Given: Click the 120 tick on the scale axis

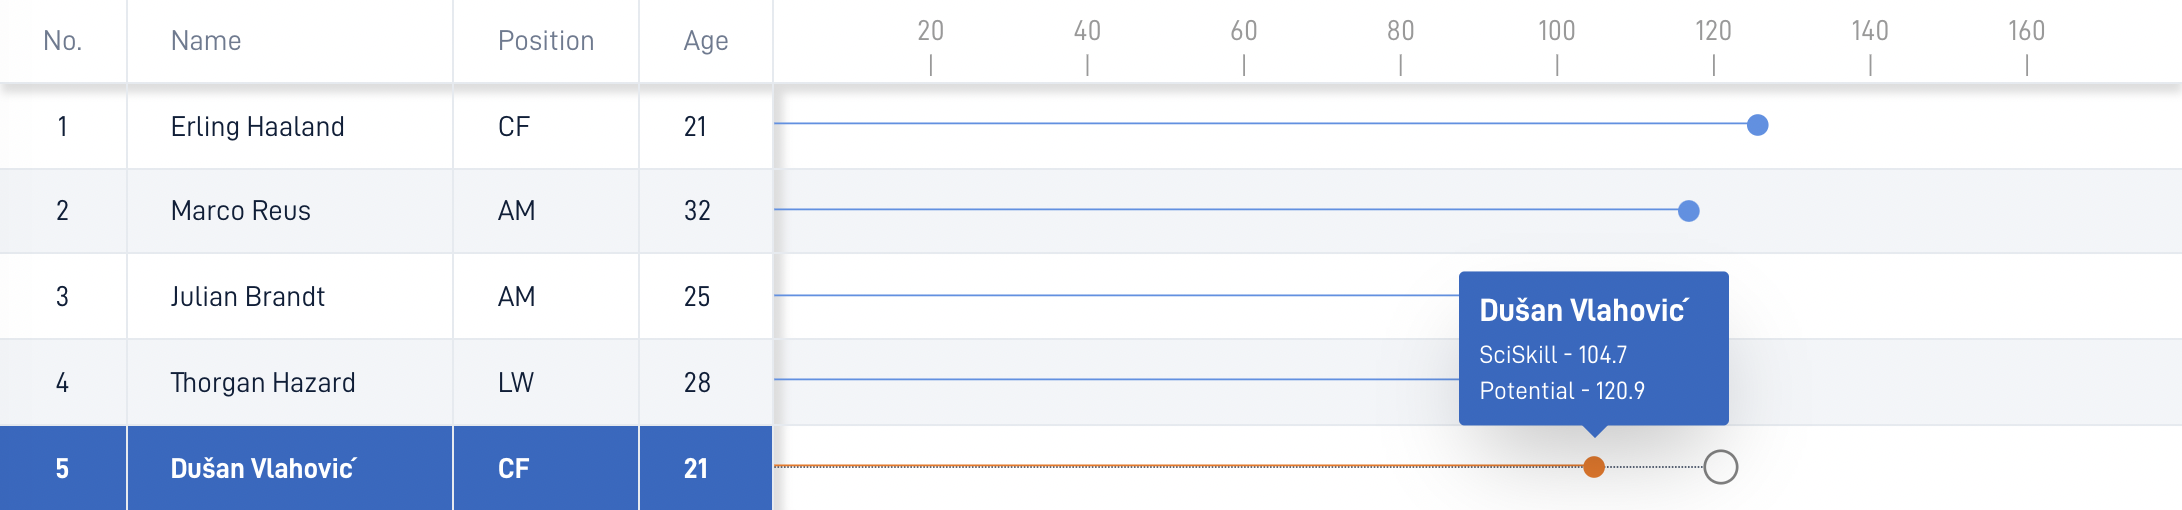Looking at the screenshot, I should click(1713, 46).
